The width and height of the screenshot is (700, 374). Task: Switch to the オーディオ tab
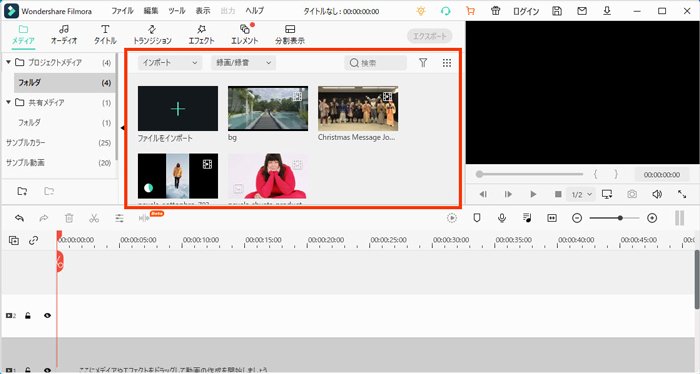[x=64, y=34]
